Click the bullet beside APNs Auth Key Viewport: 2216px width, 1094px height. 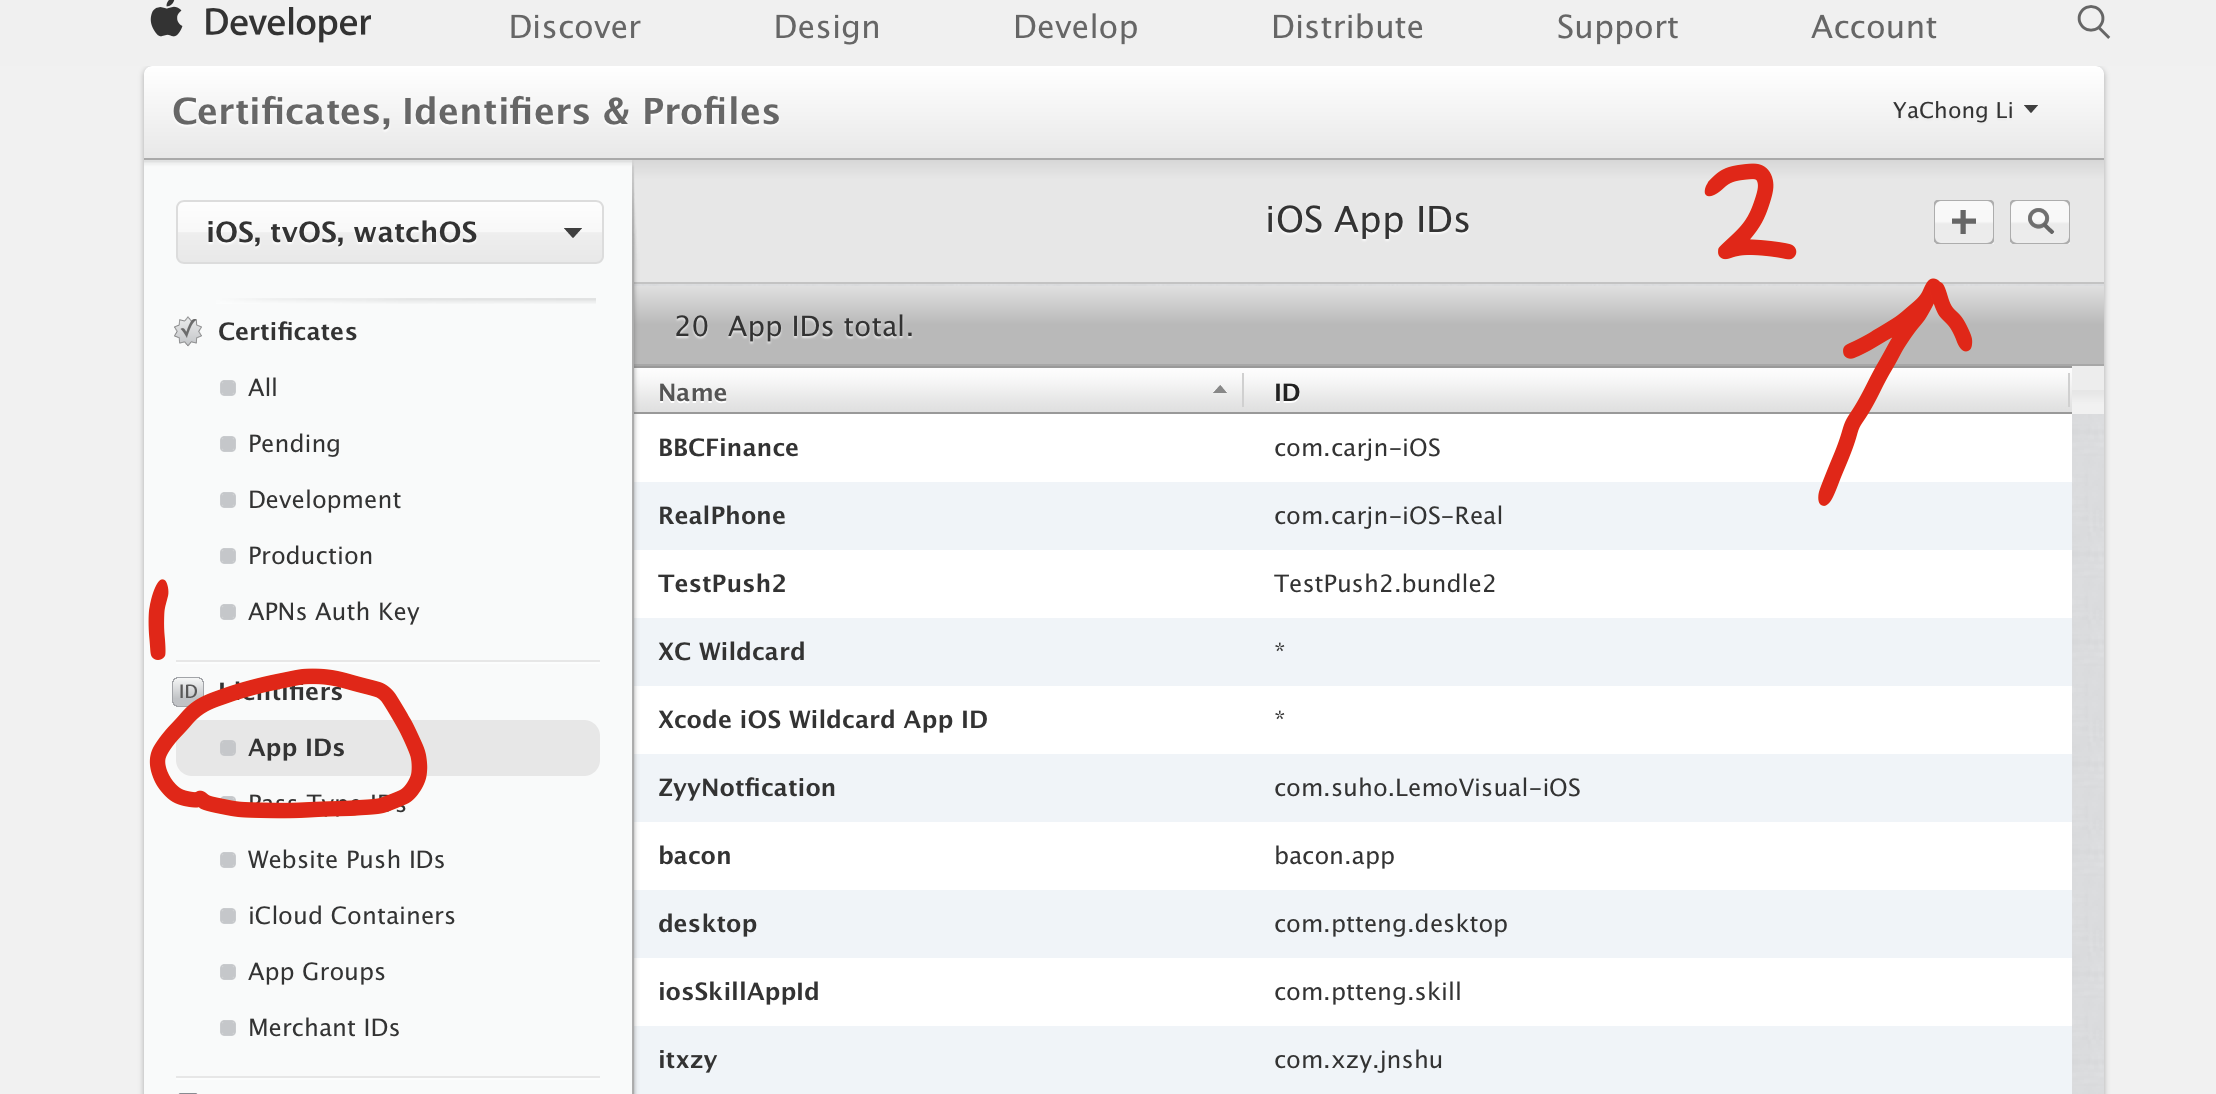228,612
